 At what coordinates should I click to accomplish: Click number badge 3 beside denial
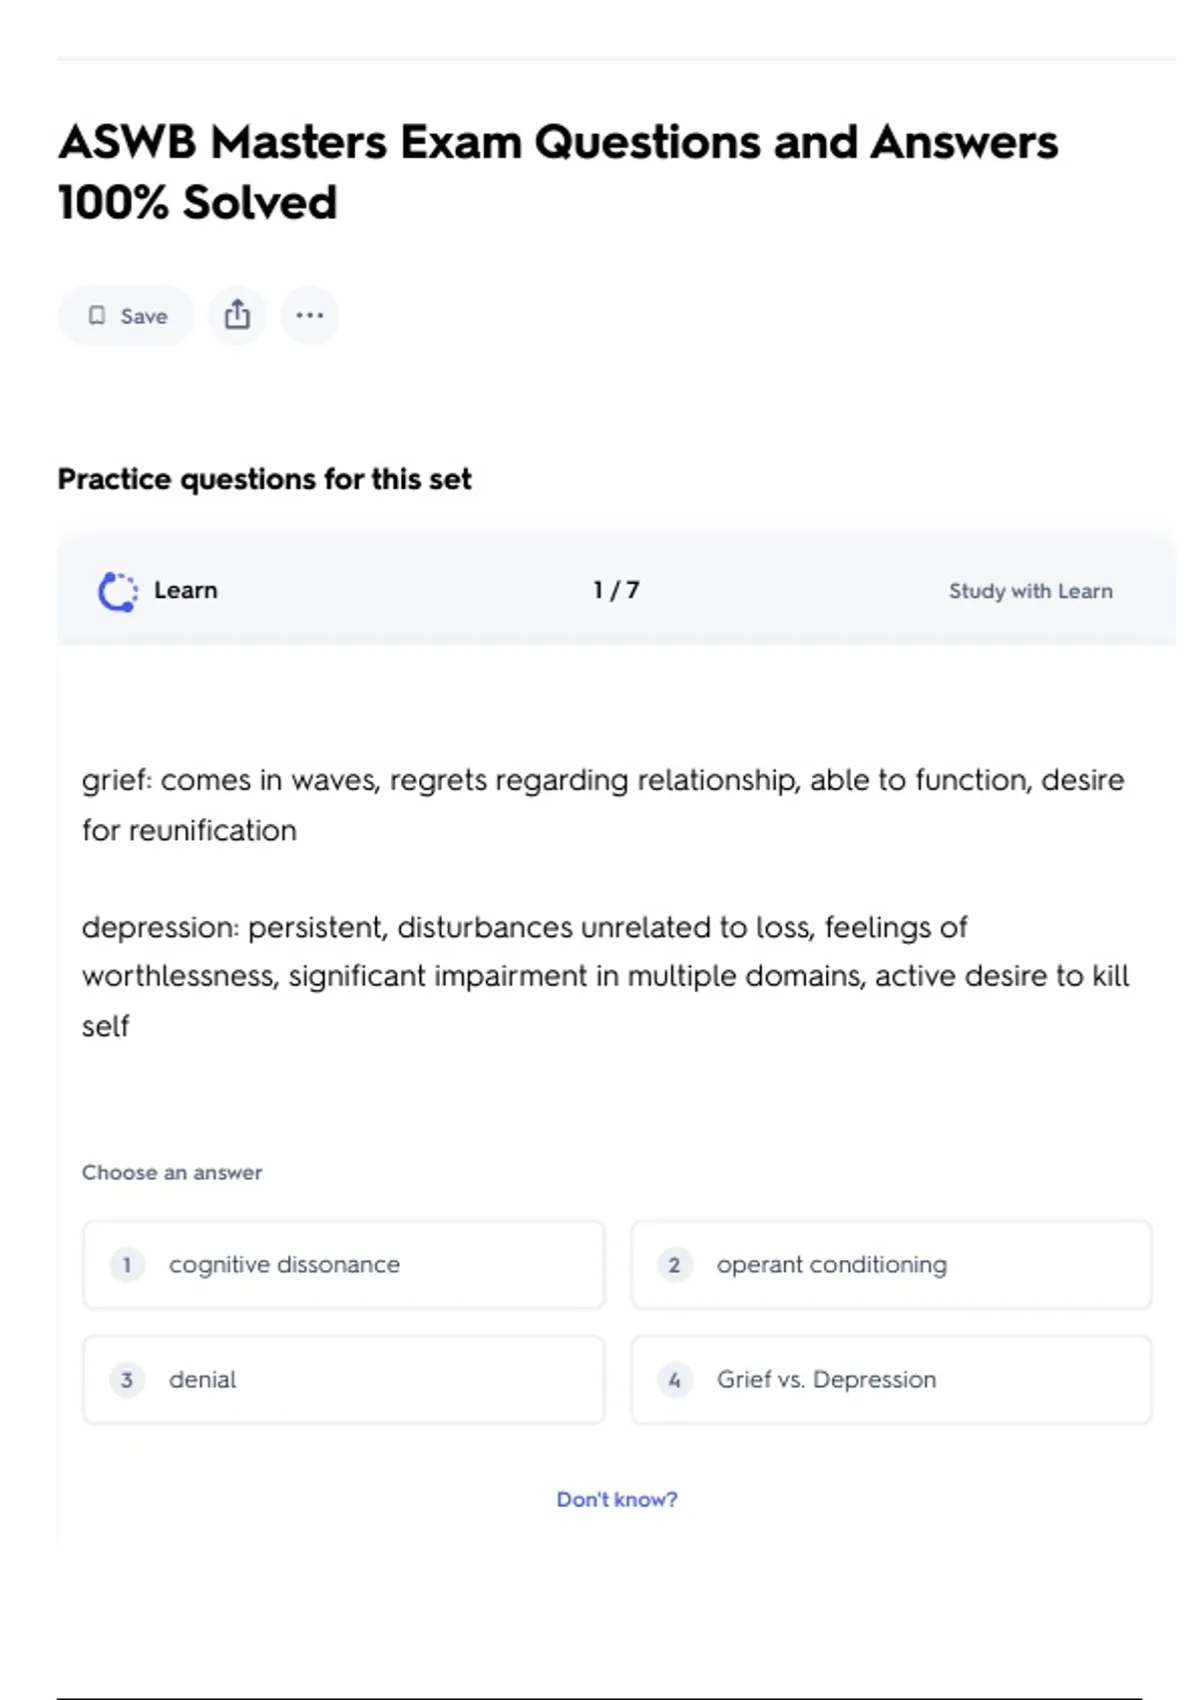[127, 1380]
